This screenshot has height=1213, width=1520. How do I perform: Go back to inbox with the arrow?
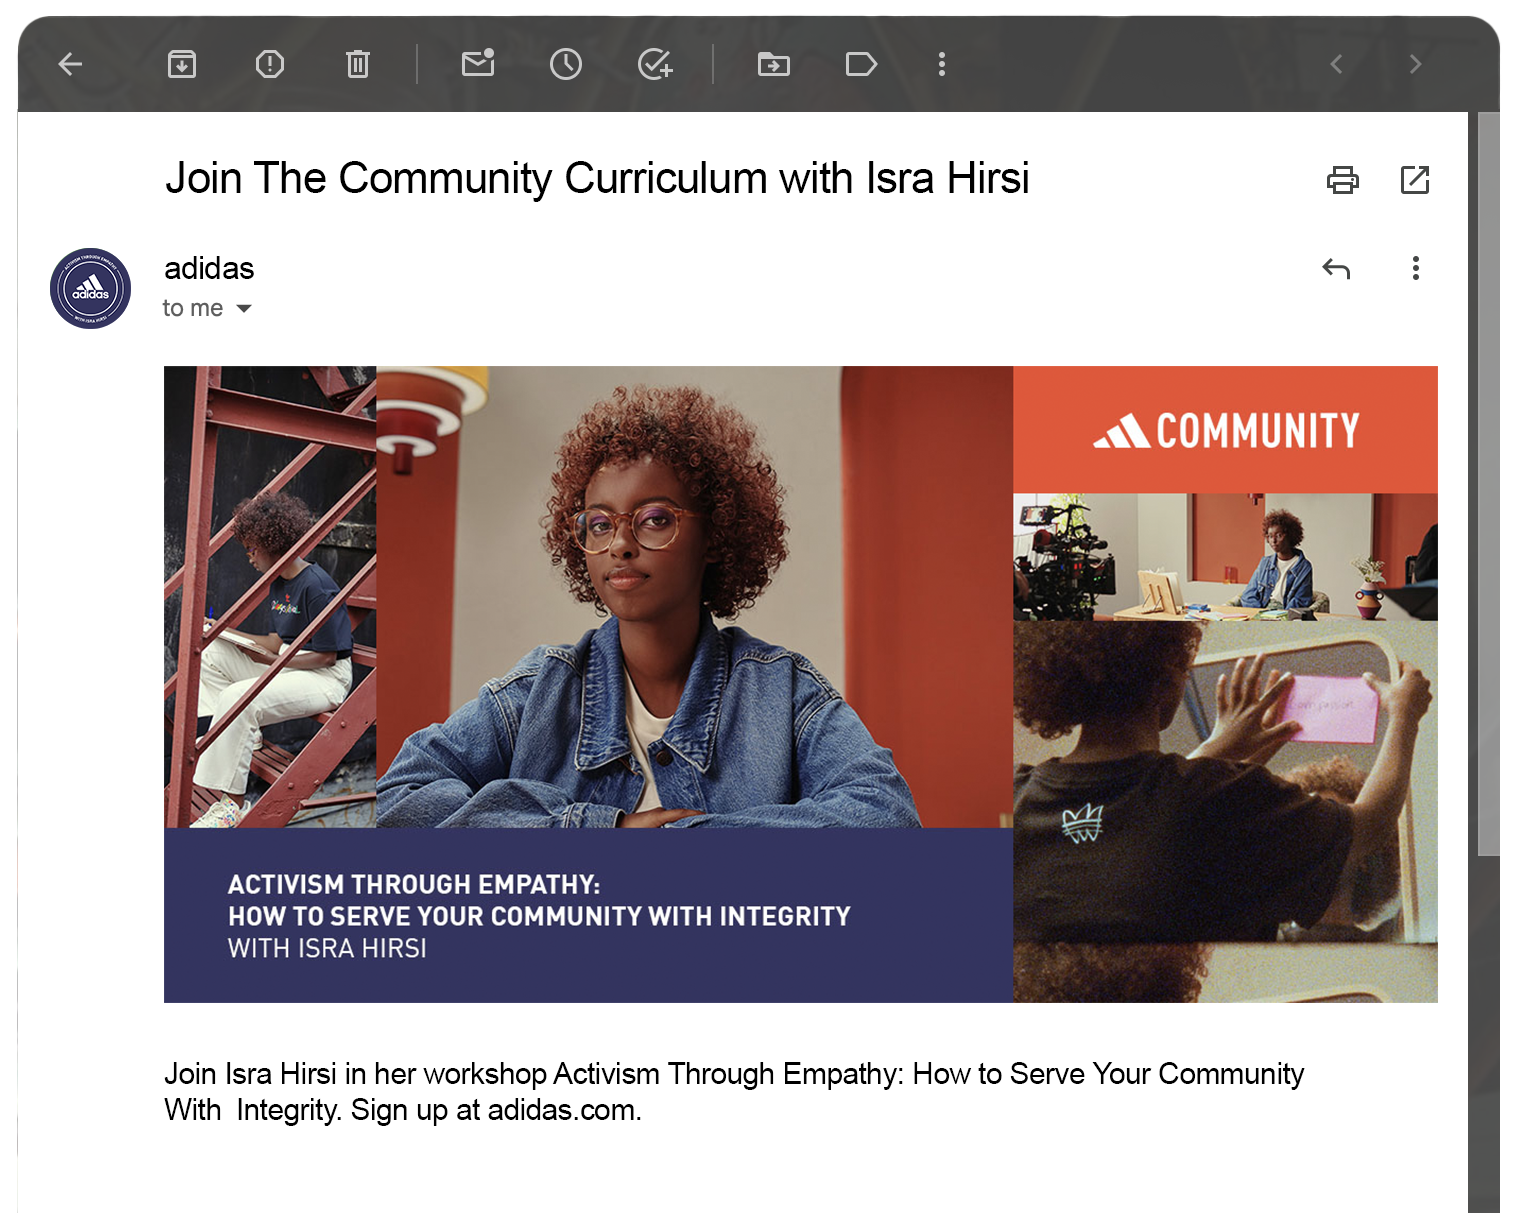[x=70, y=65]
